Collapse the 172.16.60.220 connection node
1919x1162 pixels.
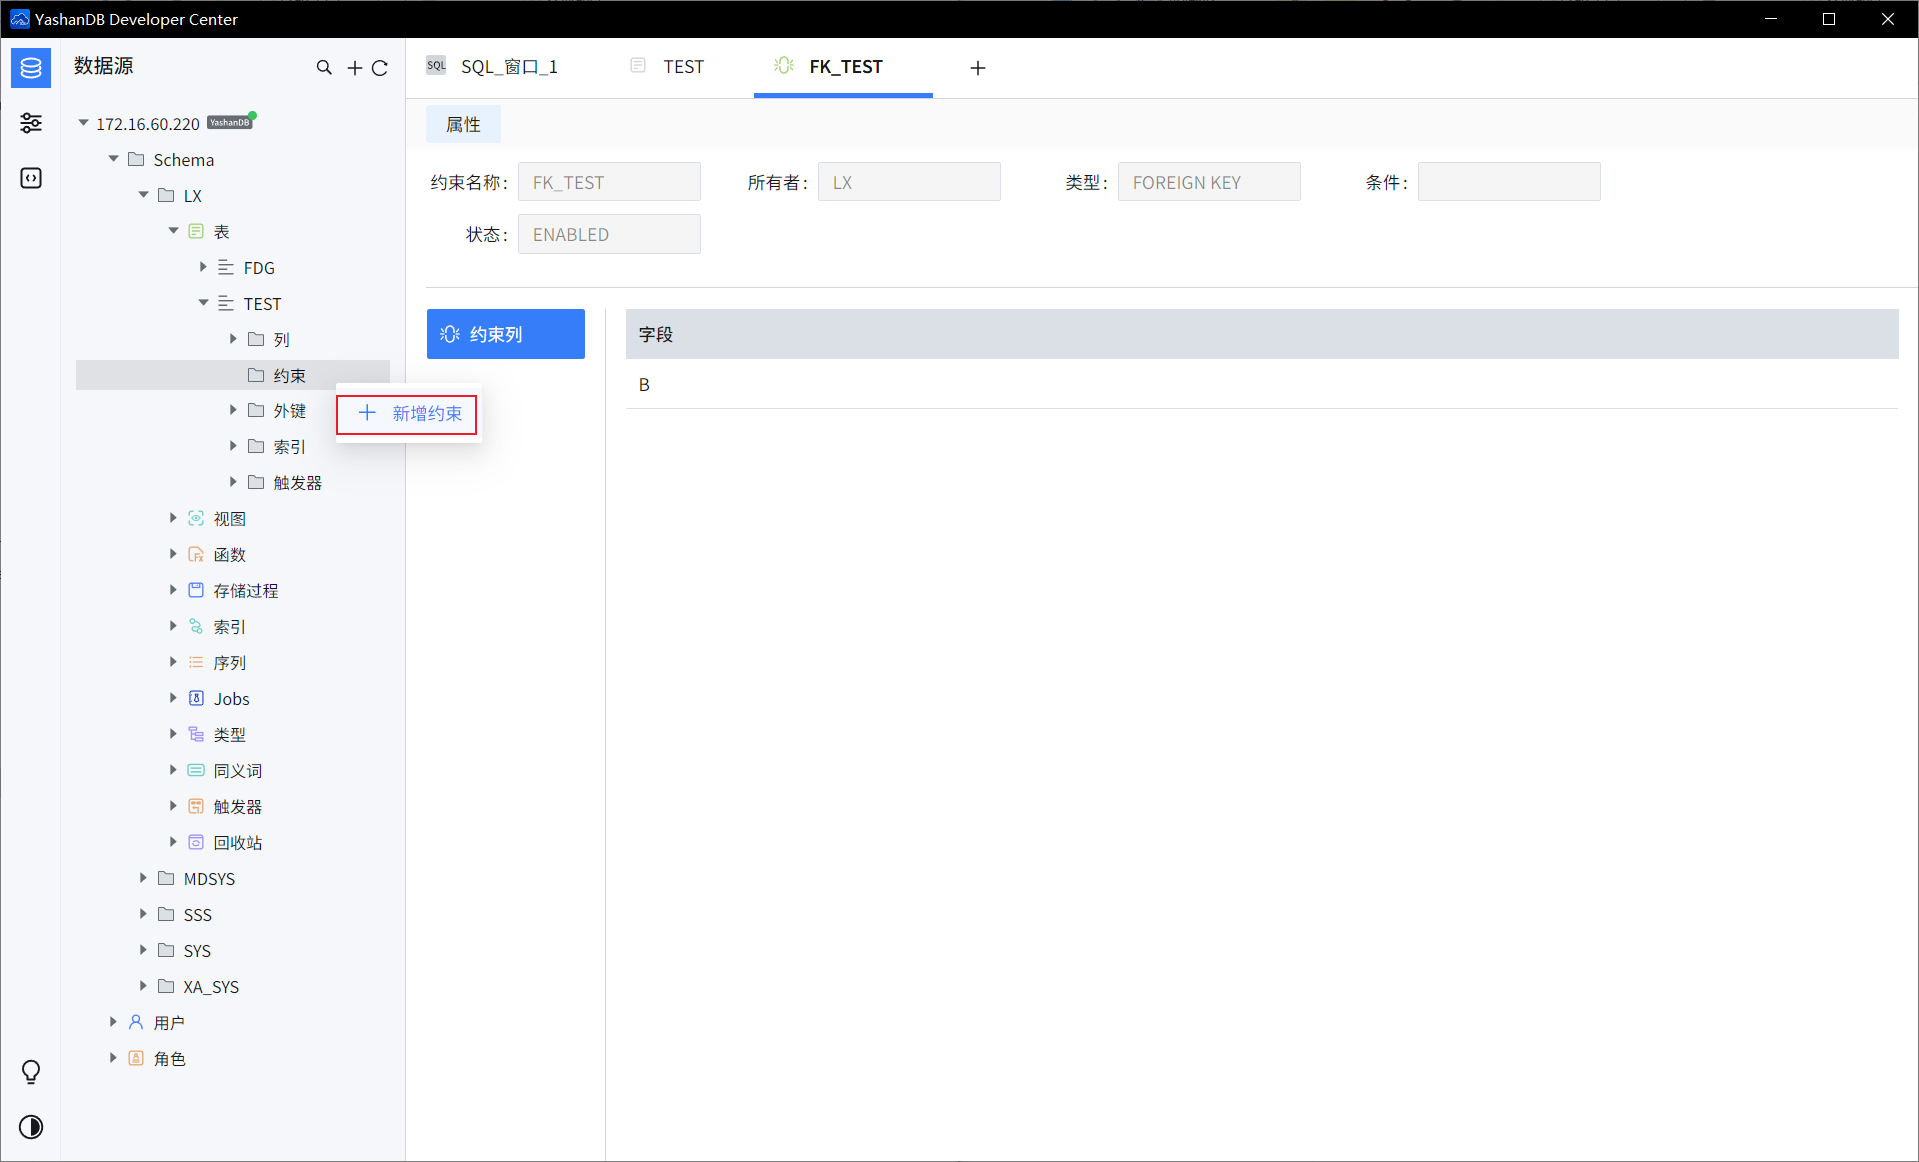(x=84, y=123)
